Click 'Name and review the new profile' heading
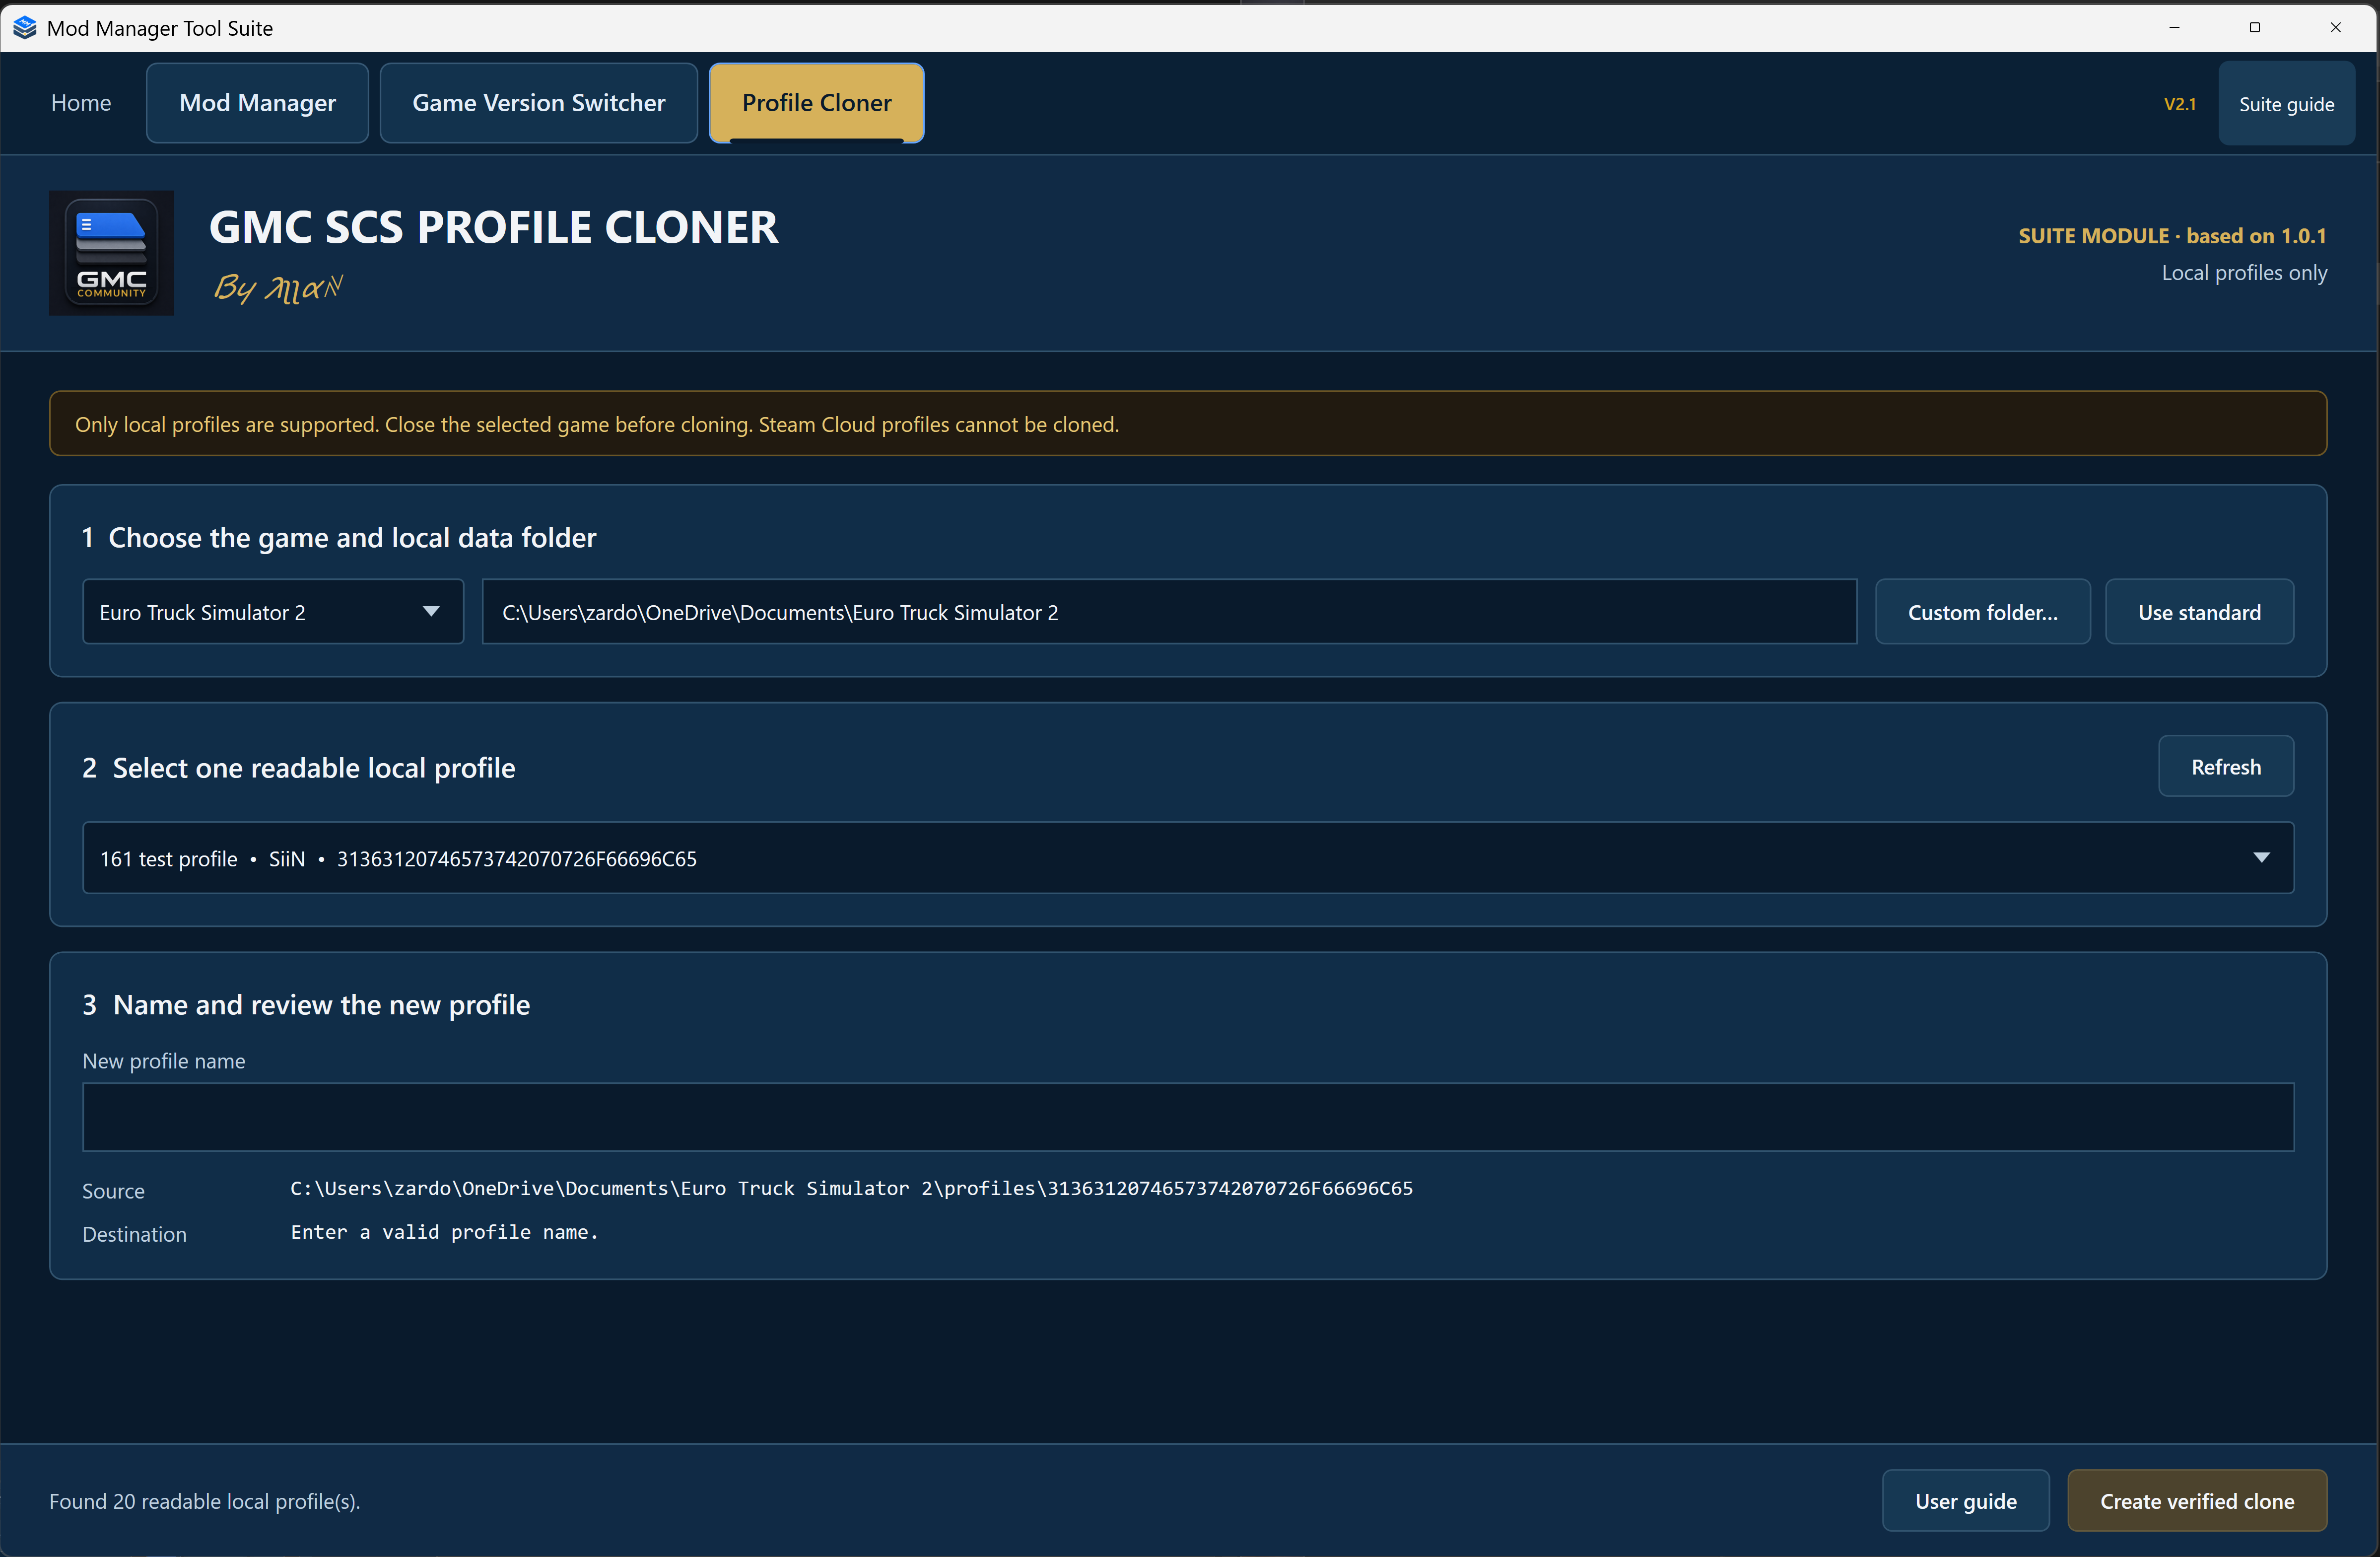The image size is (2380, 1557). pyautogui.click(x=321, y=1005)
